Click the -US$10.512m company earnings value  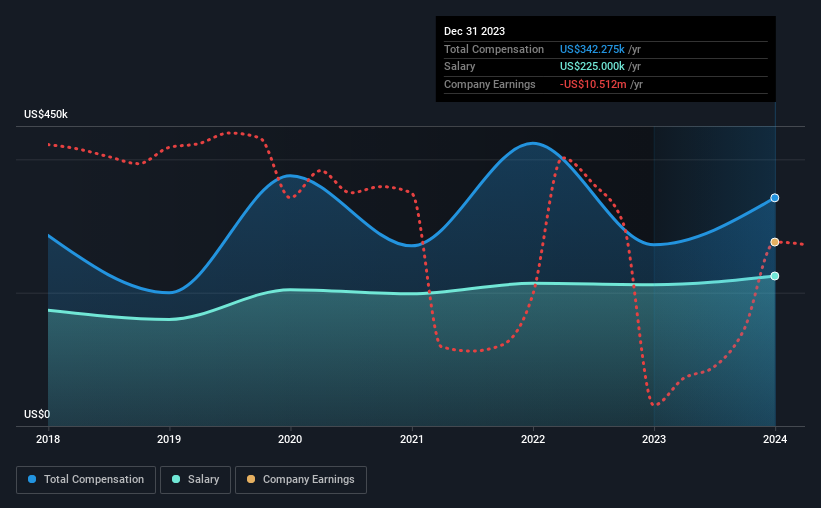click(x=593, y=84)
